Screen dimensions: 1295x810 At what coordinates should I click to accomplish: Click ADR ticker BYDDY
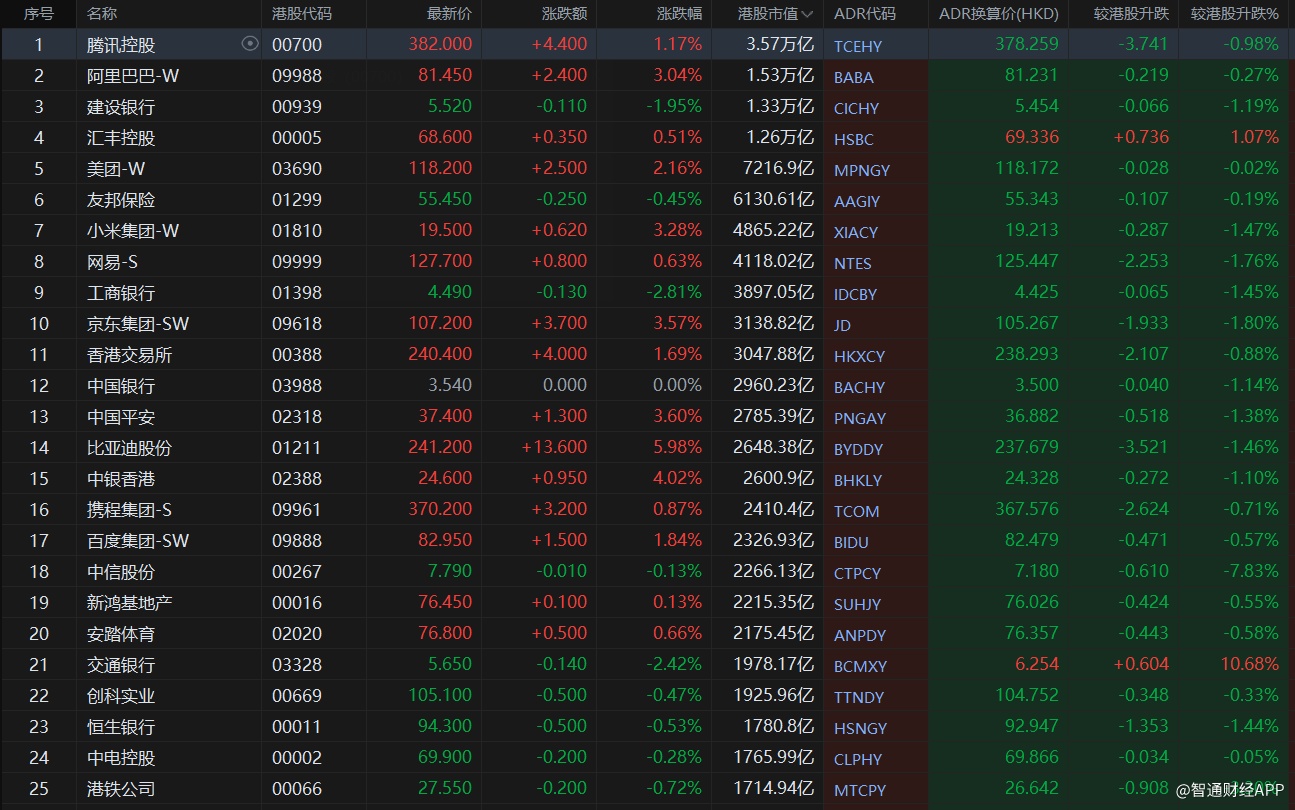(x=858, y=449)
